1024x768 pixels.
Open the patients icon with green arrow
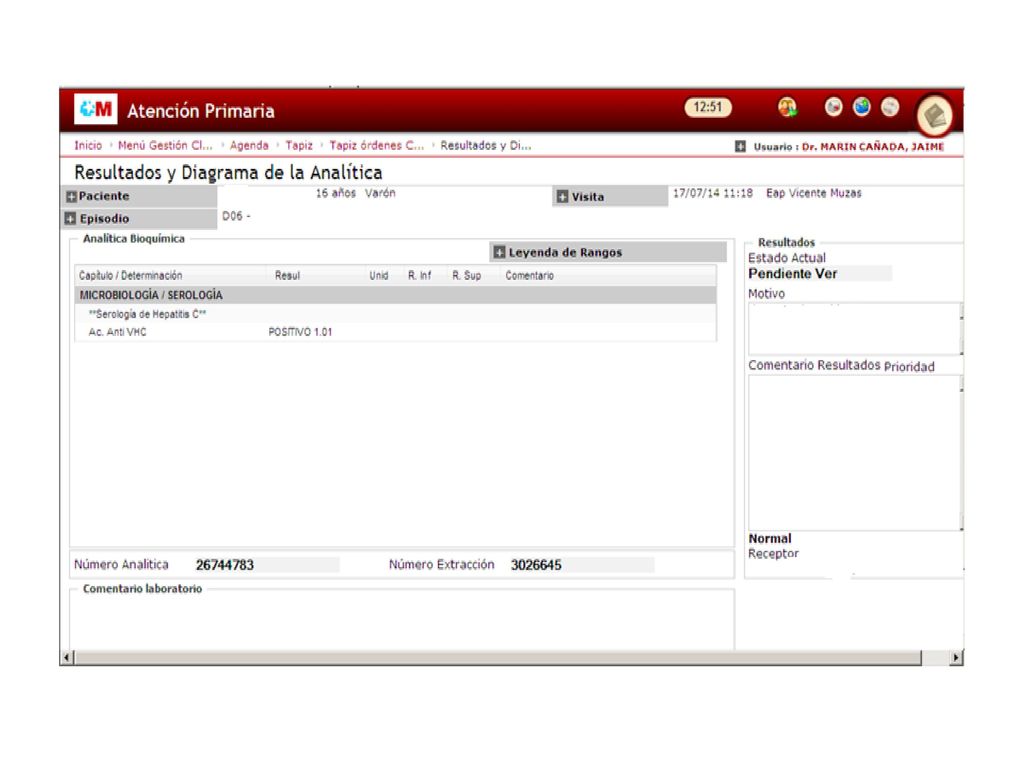click(x=787, y=107)
